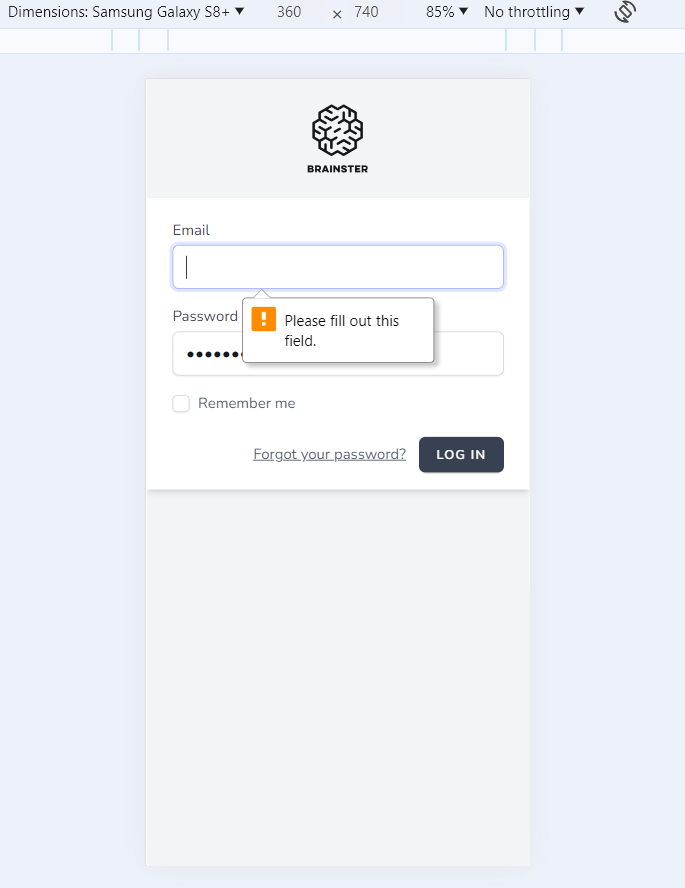Open the Dimensions Samsung Galaxy S8+ dropdown
Screen dimensions: 685x888
point(126,12)
